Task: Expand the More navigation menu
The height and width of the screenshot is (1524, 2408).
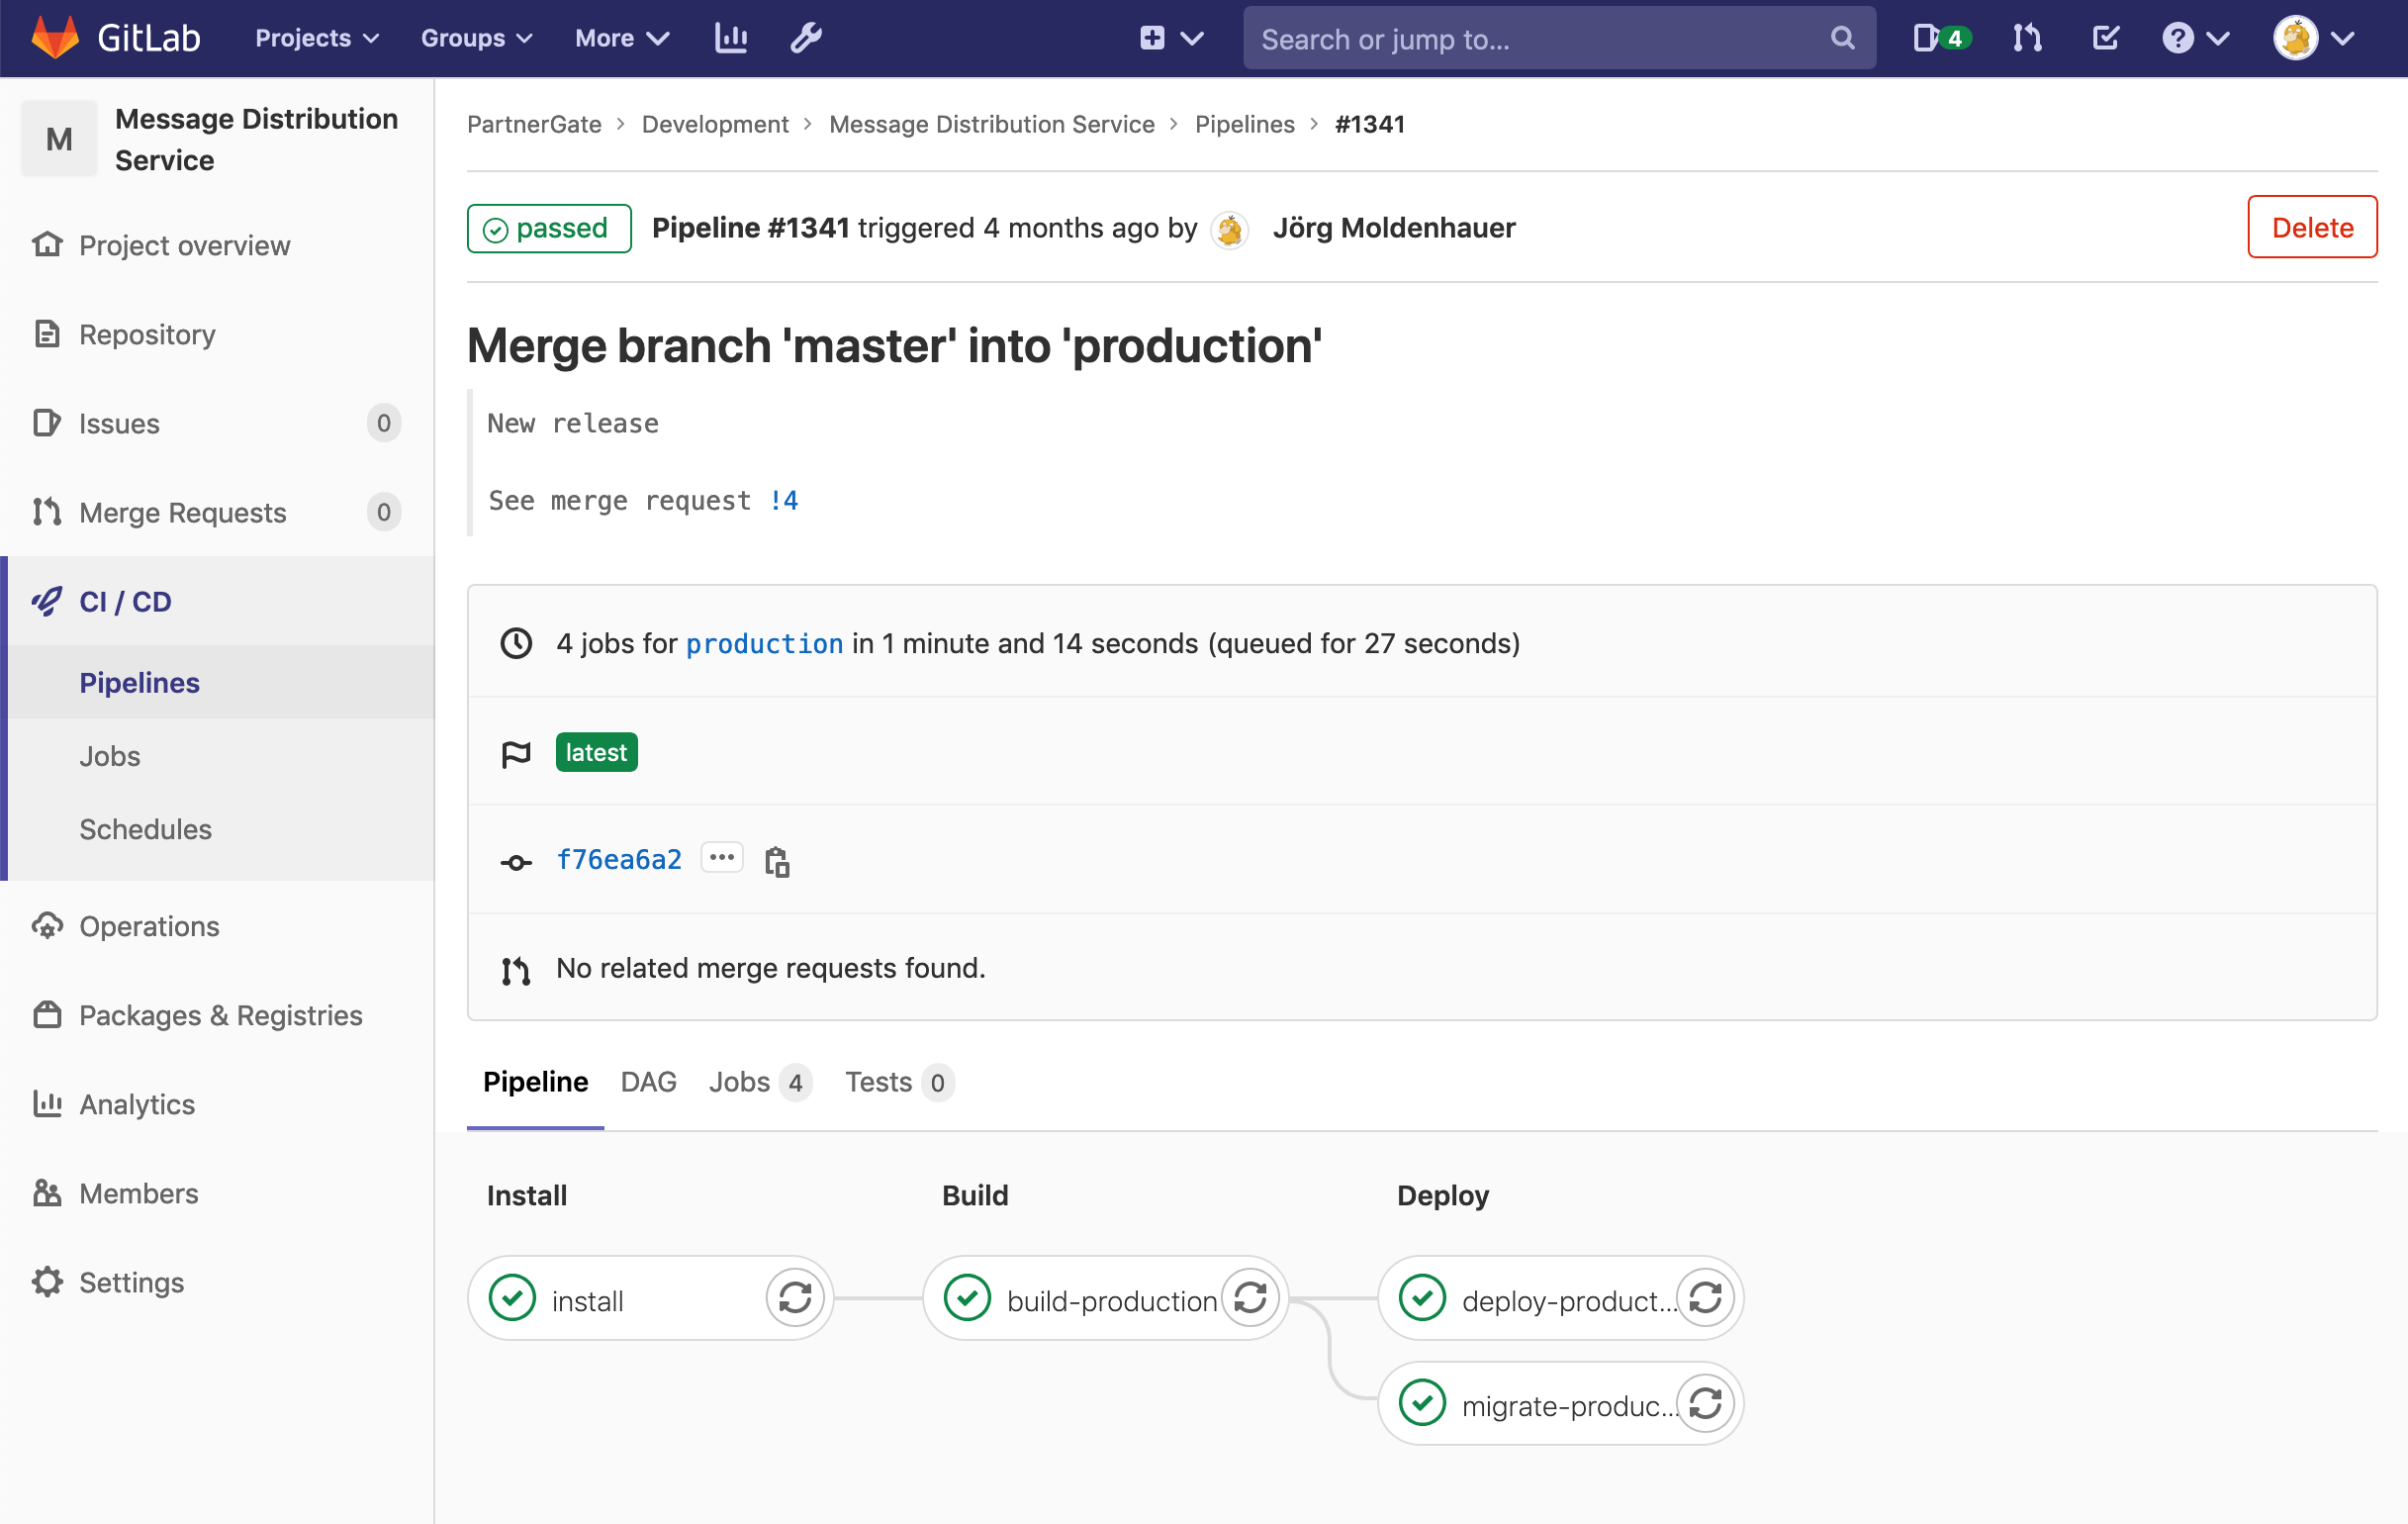Action: [621, 38]
